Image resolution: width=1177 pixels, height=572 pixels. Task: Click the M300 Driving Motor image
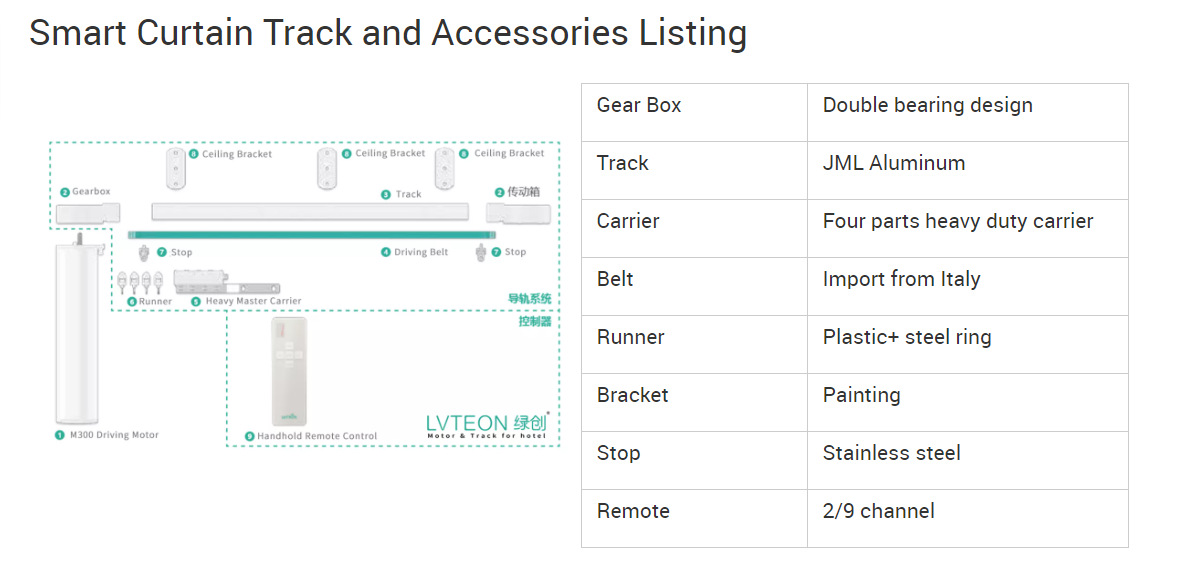click(x=78, y=335)
